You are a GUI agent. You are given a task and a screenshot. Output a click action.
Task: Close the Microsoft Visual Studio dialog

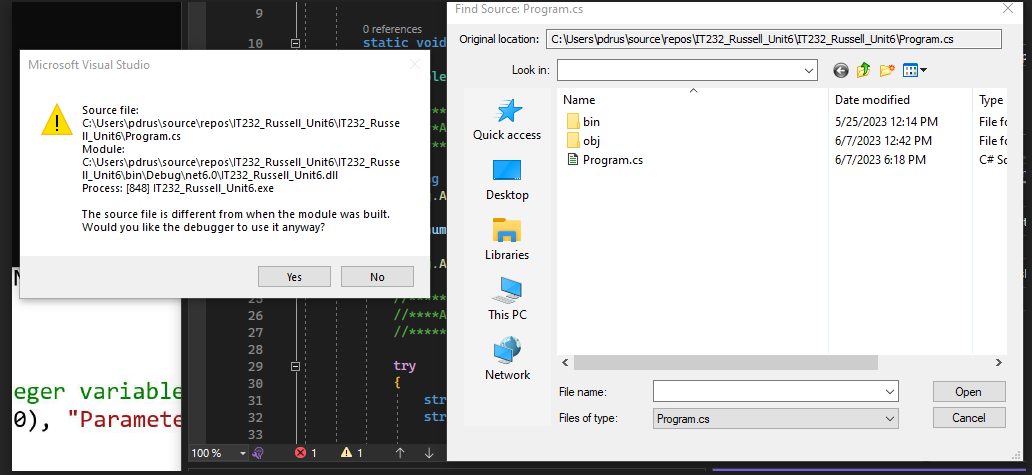(415, 64)
